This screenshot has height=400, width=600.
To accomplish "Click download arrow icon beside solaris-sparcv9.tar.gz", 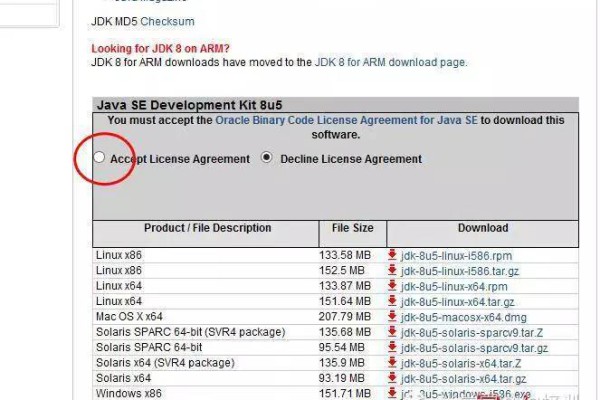I will 392,347.
